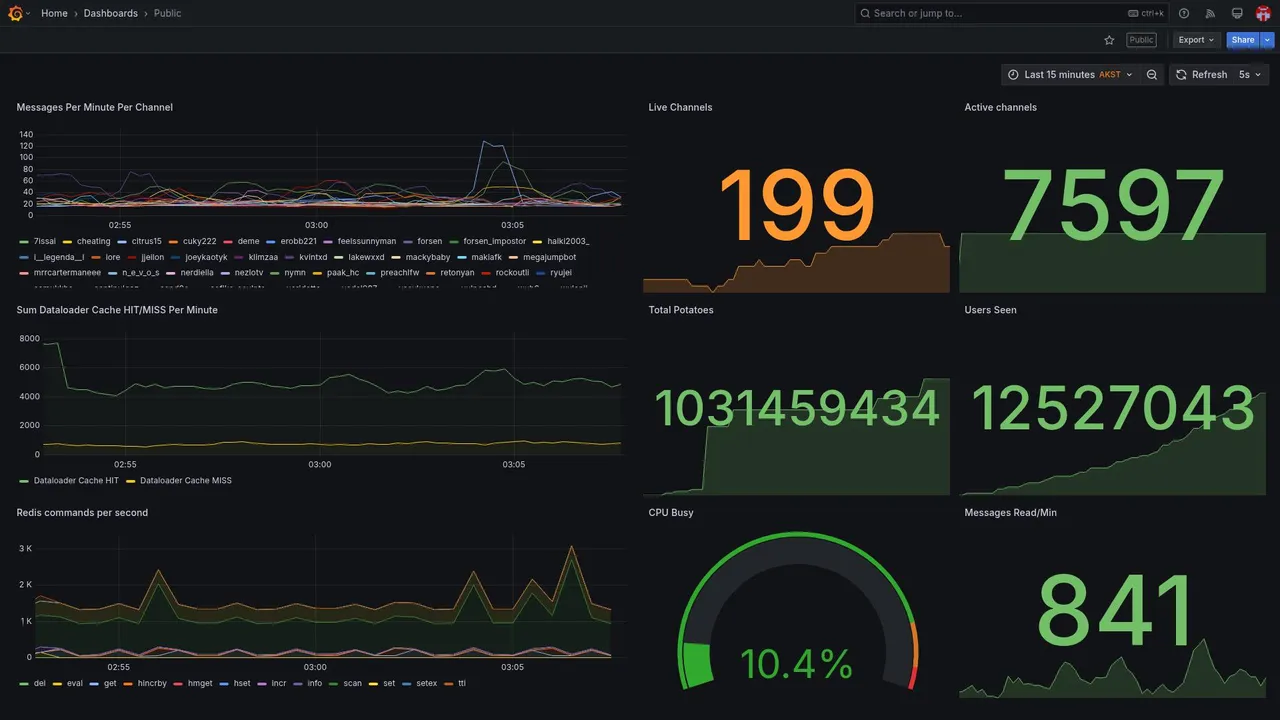The width and height of the screenshot is (1280, 720).
Task: Select eval in the Redis legend
Action: tap(75, 683)
